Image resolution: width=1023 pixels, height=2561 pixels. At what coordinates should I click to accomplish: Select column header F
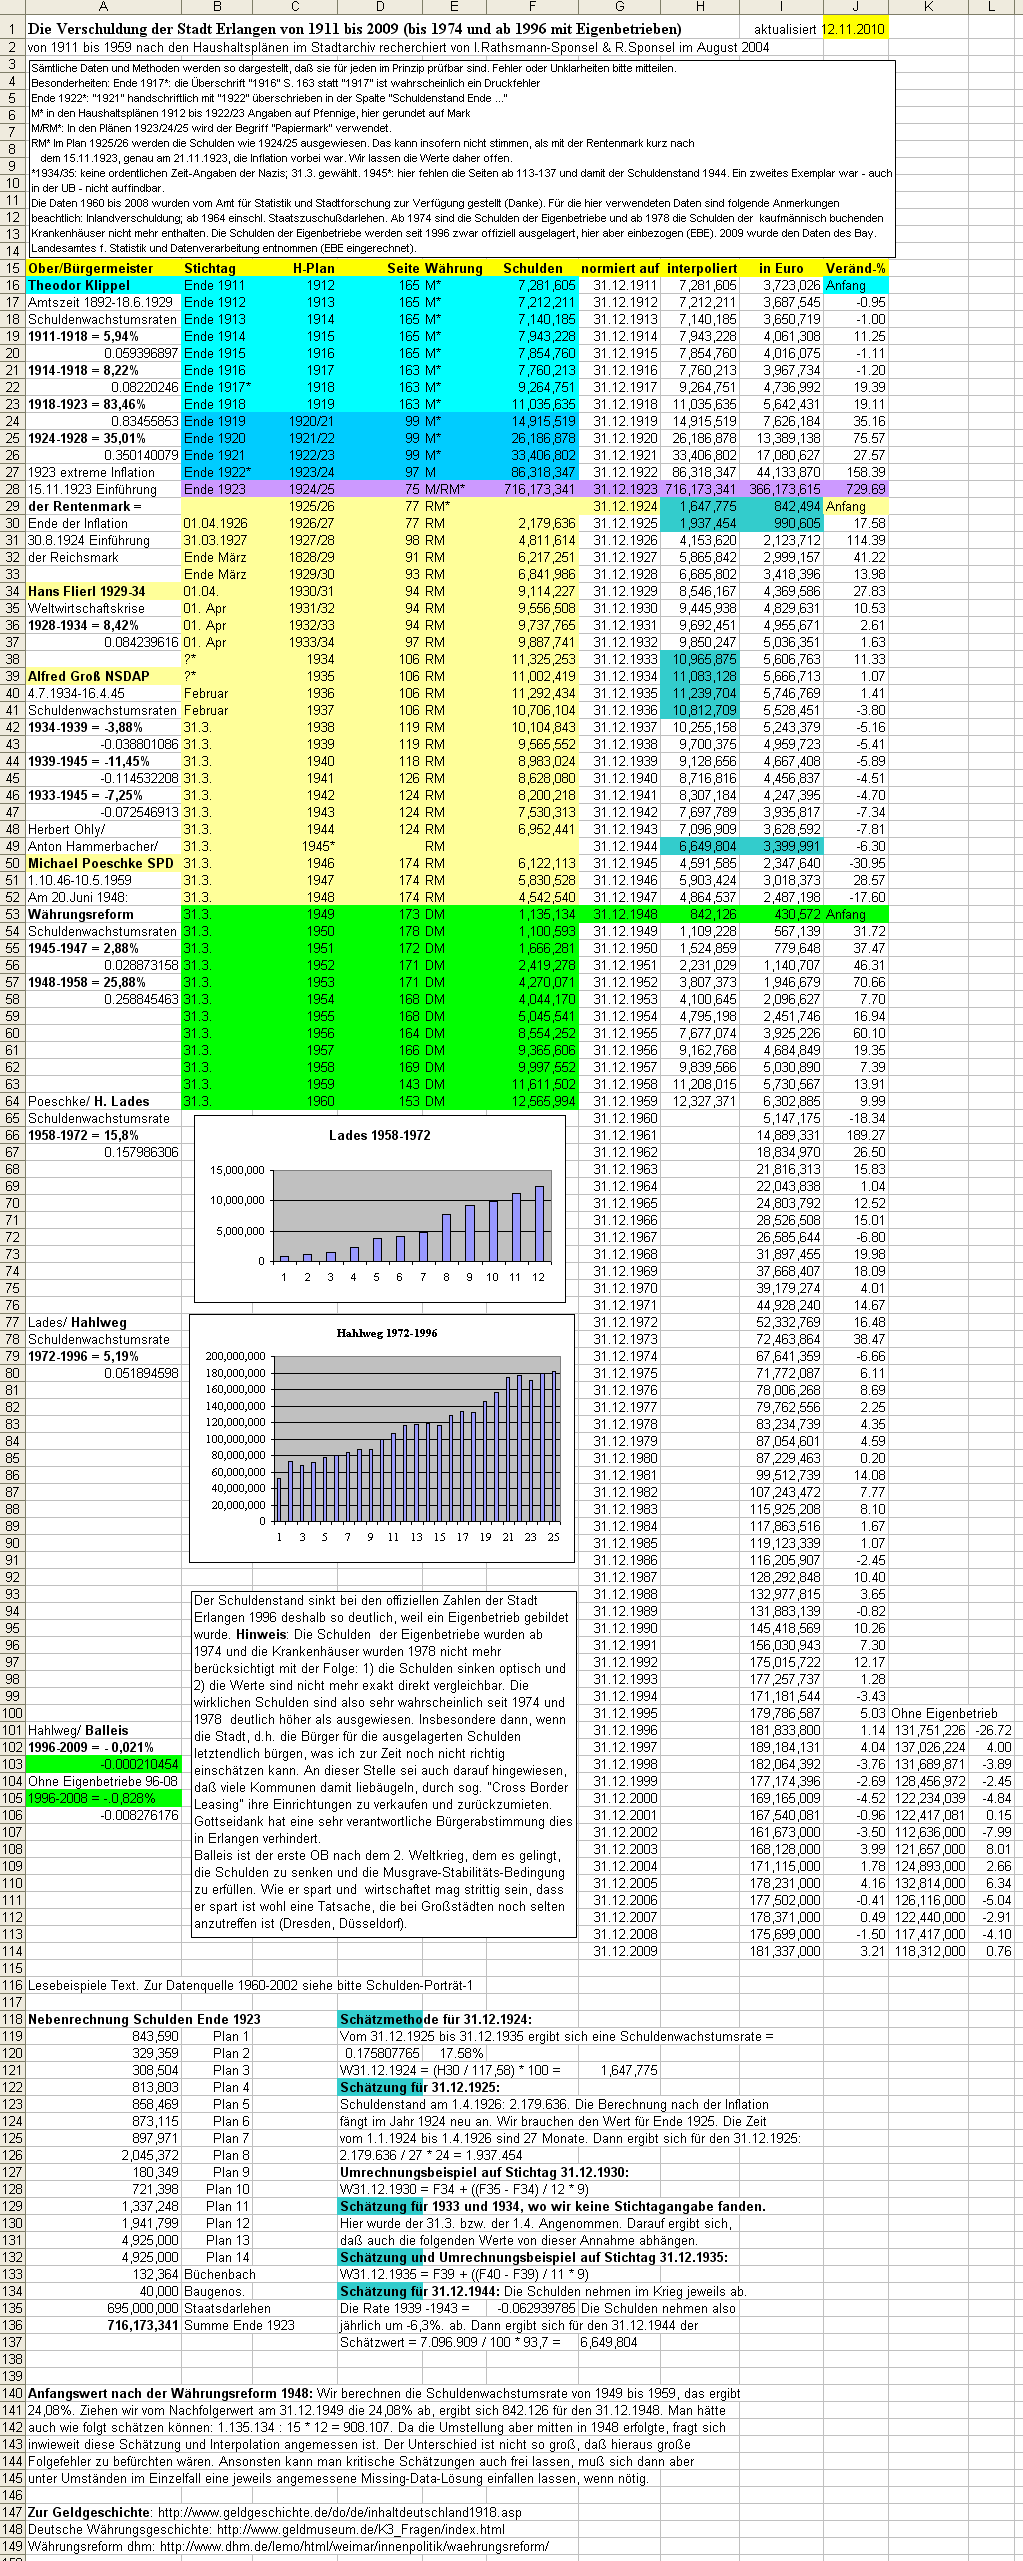pos(532,7)
